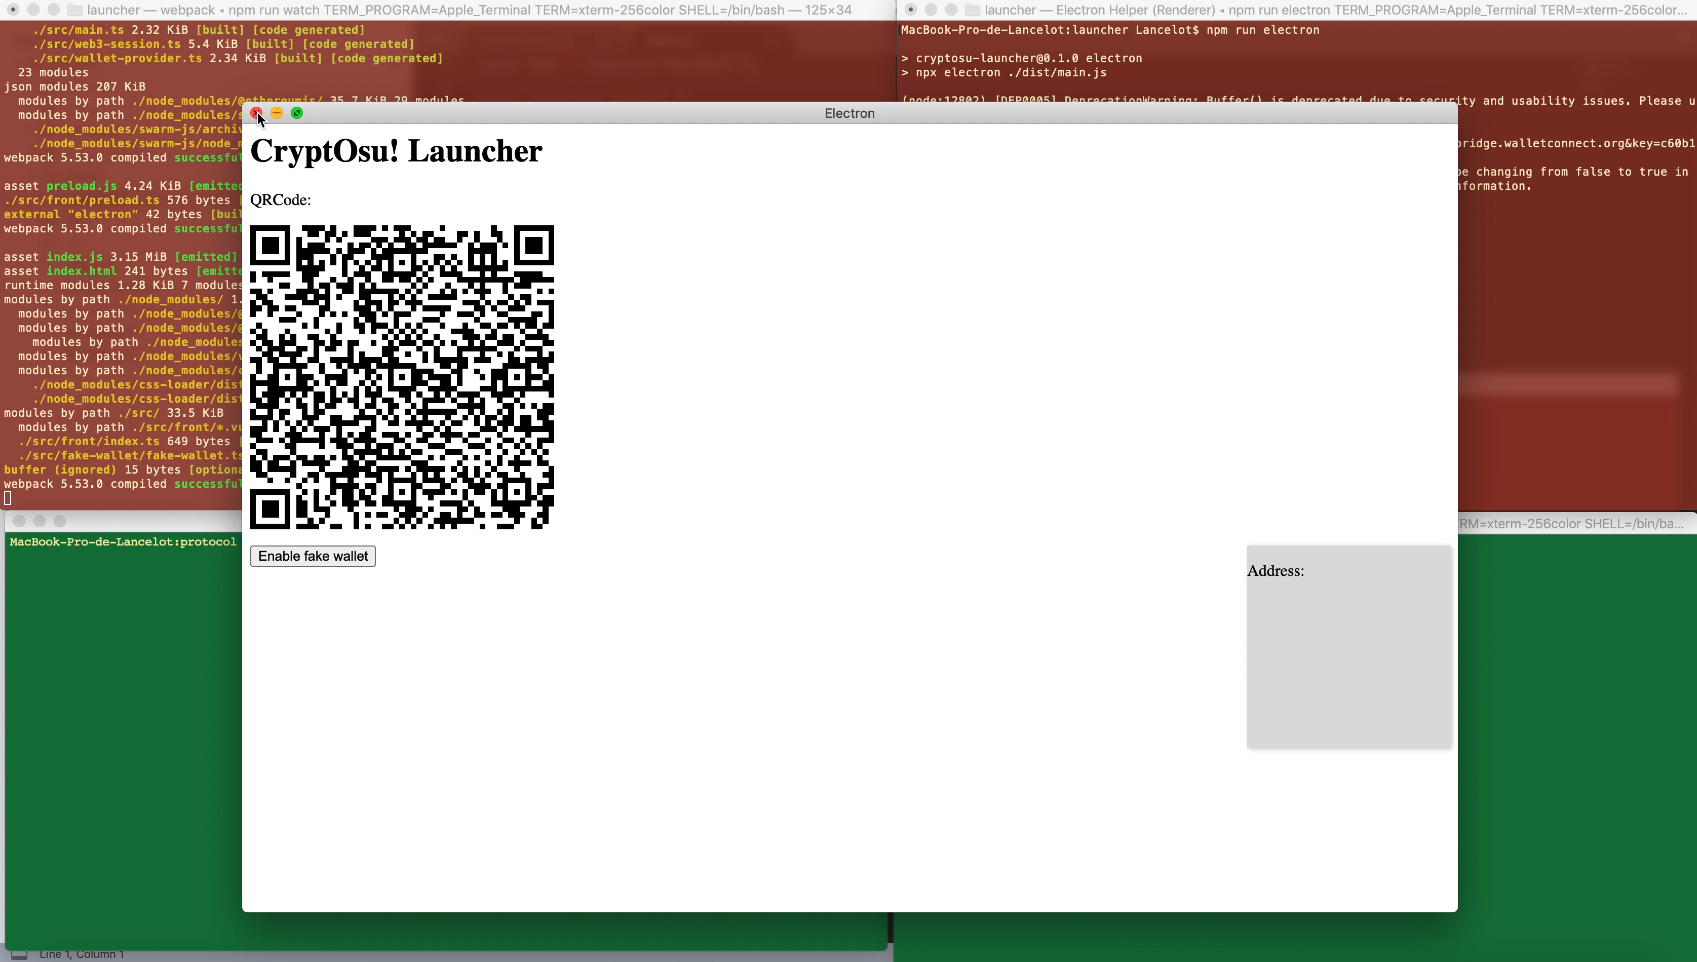Click the '23 modules' terminal line

pyautogui.click(x=53, y=72)
